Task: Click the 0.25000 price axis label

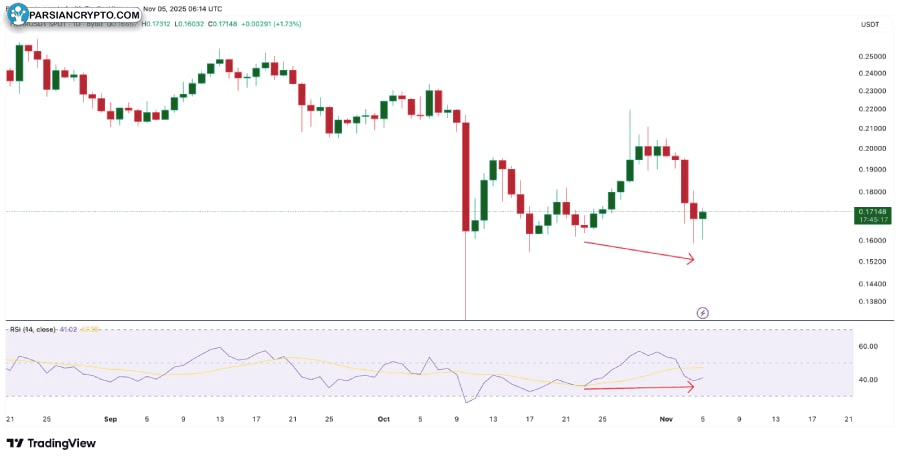Action: pos(870,57)
